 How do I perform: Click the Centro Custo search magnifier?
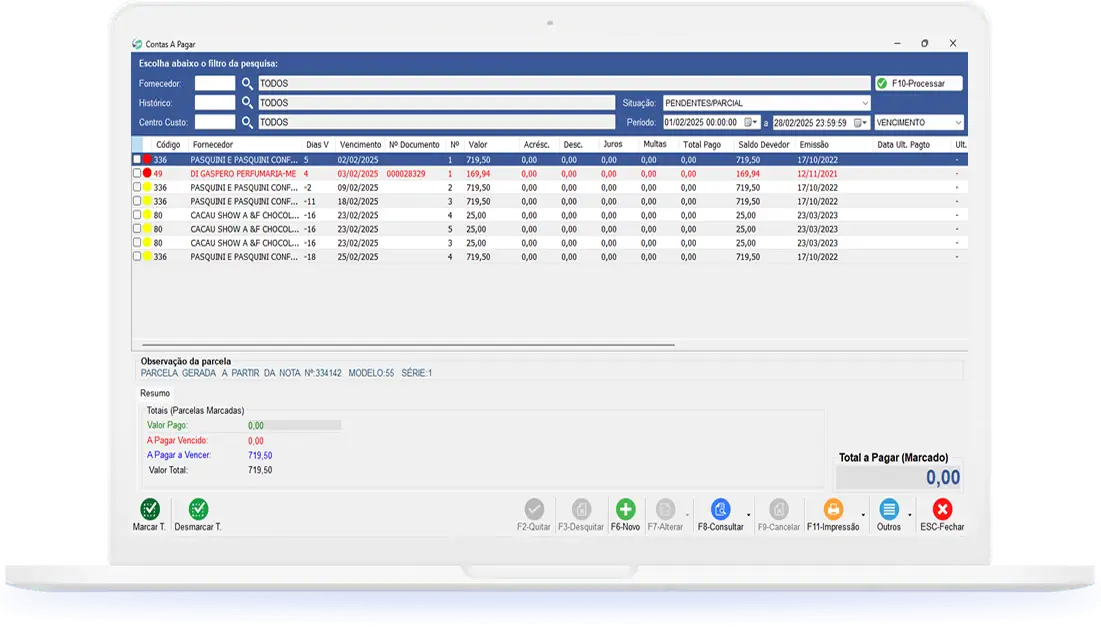247,122
